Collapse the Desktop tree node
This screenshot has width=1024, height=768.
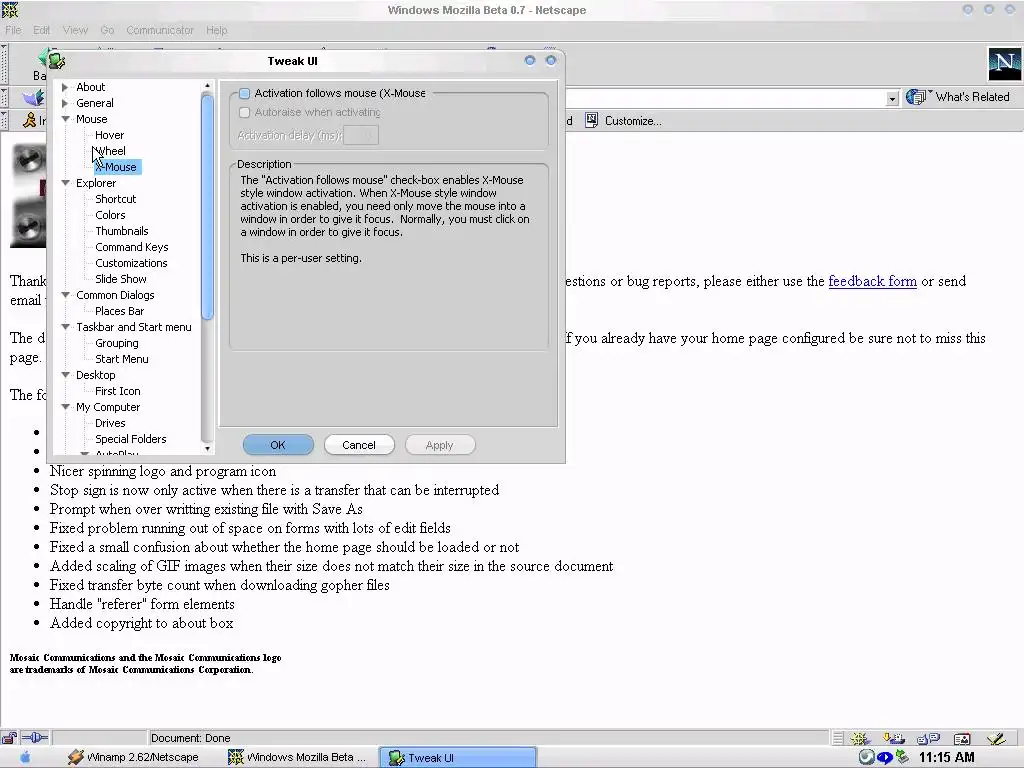pos(65,375)
